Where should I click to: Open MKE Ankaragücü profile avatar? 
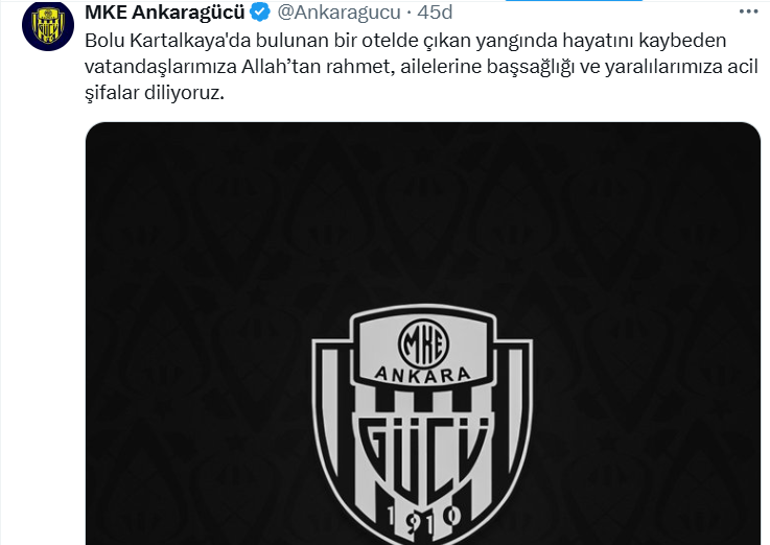click(x=48, y=25)
